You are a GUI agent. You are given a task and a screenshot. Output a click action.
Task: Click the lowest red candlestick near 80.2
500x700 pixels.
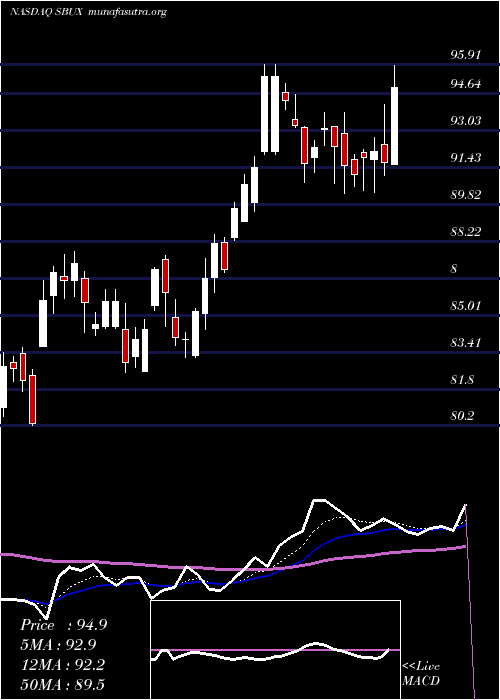pos(32,399)
